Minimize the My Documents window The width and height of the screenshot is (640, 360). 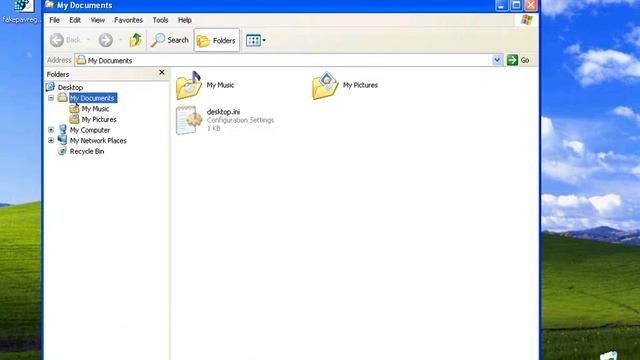click(502, 5)
